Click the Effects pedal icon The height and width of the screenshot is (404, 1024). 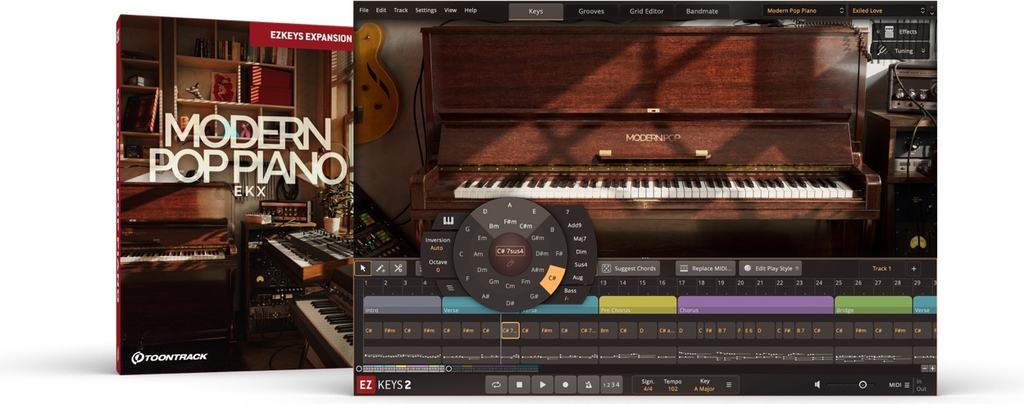click(x=888, y=31)
